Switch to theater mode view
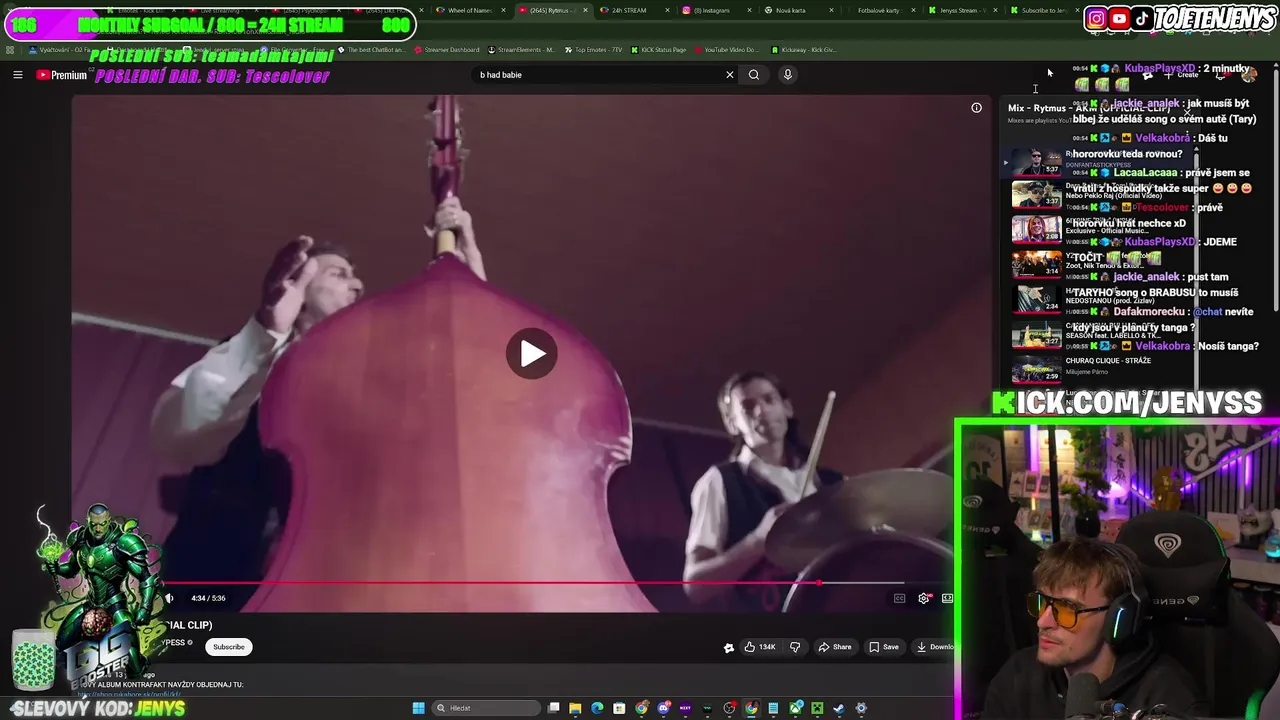Viewport: 1280px width, 720px height. 947,598
